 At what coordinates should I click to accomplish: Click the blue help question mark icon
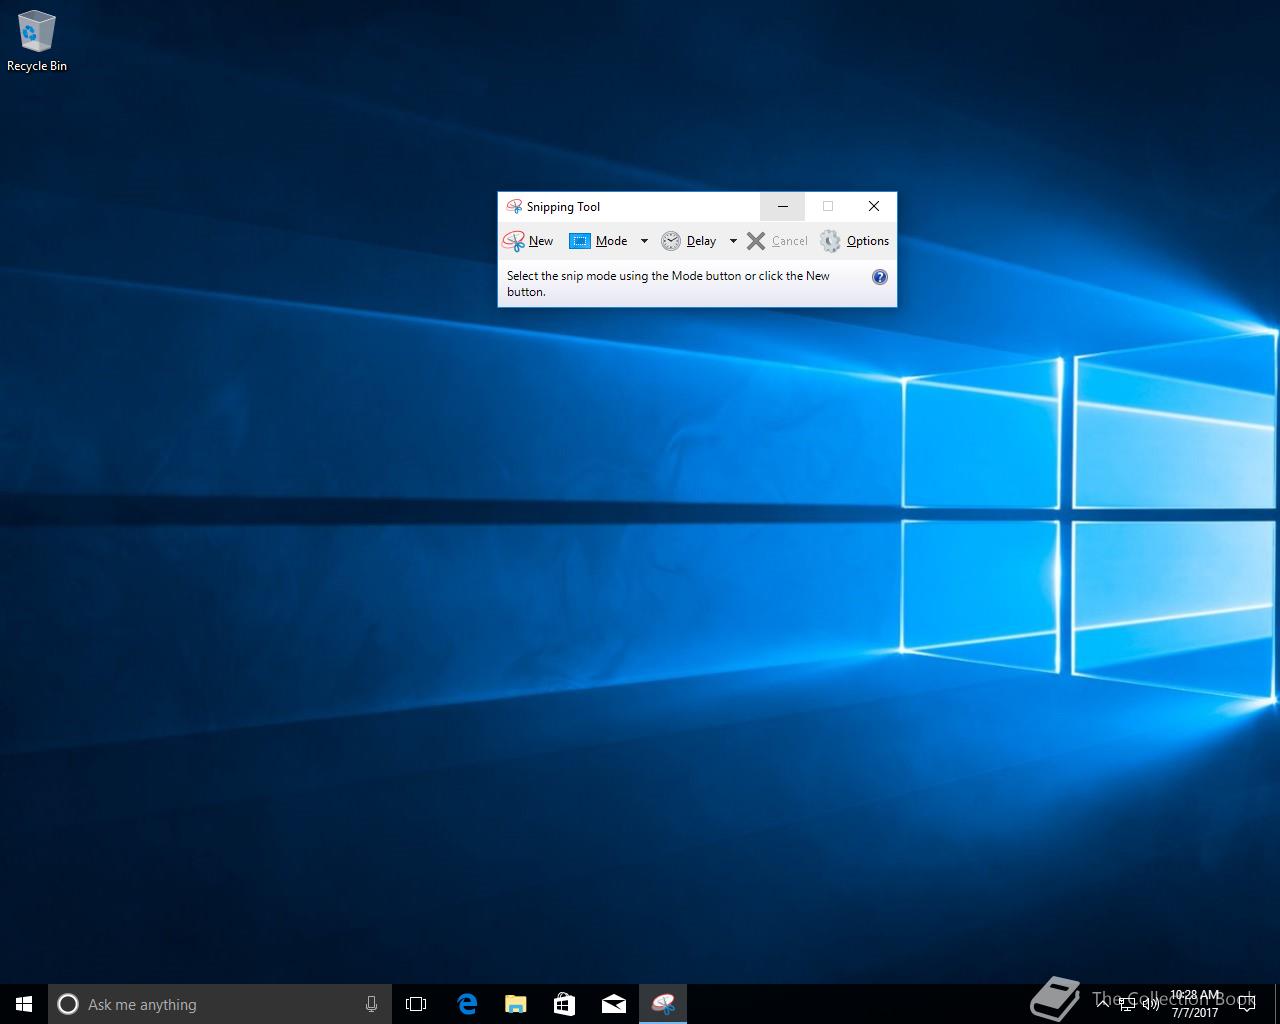(x=880, y=277)
